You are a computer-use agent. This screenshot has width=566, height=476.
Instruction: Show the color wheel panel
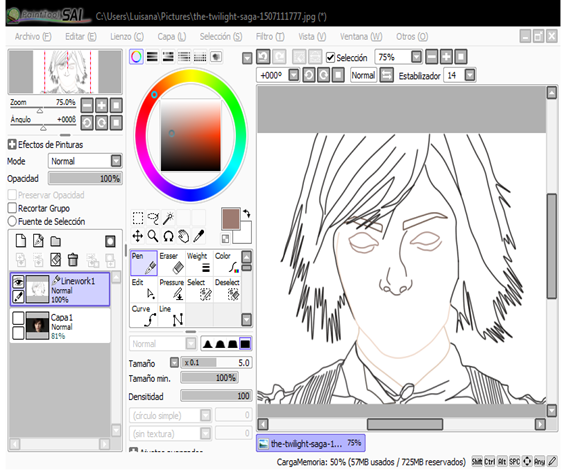pyautogui.click(x=136, y=57)
